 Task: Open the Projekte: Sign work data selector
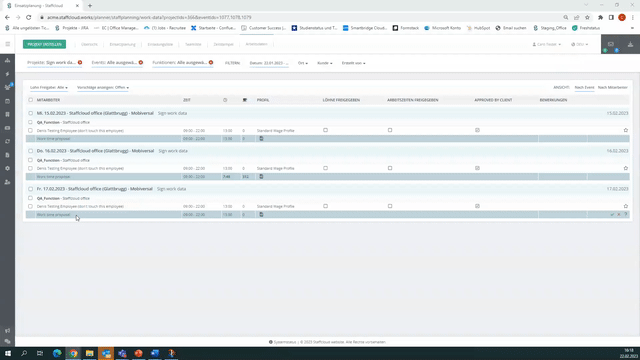click(51, 62)
